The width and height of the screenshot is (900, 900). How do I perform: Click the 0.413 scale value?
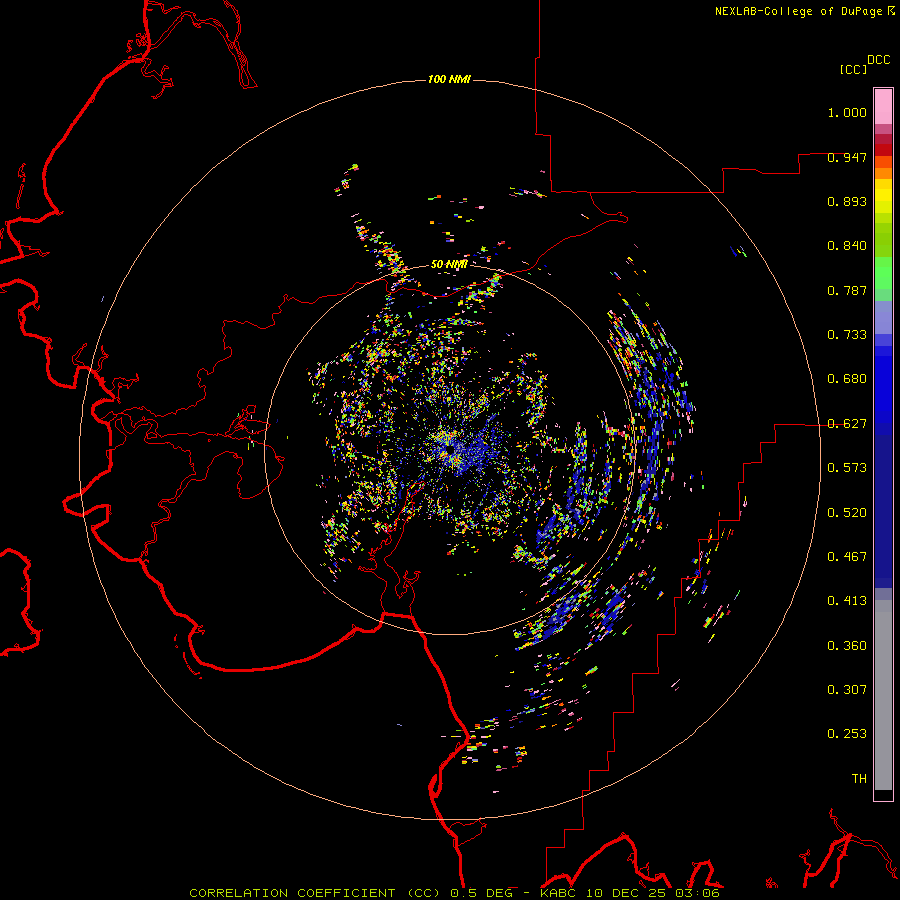[847, 601]
